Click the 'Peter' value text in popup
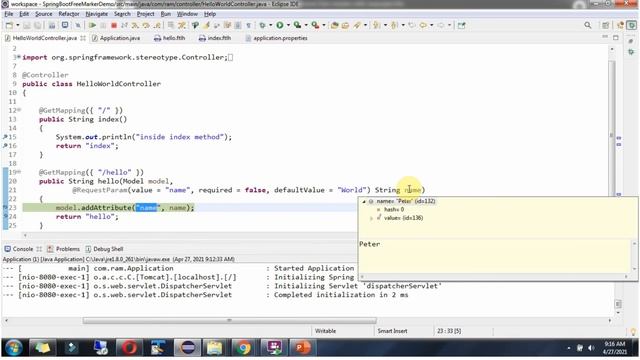 click(369, 244)
